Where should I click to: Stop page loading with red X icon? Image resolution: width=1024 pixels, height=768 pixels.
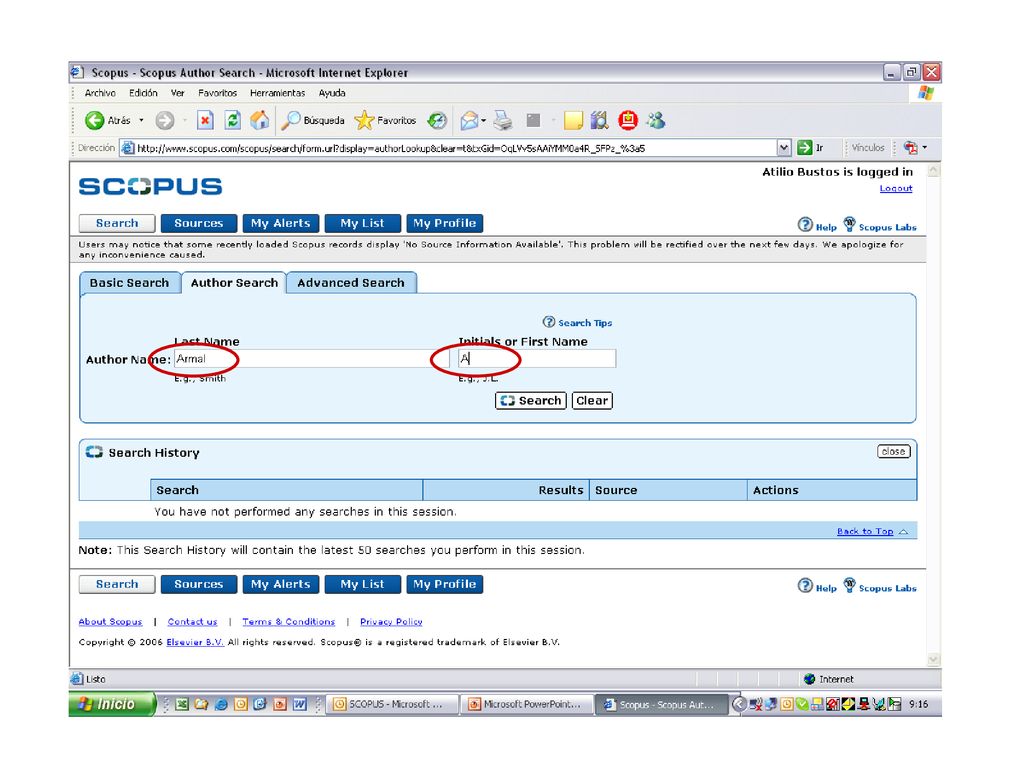click(x=205, y=120)
